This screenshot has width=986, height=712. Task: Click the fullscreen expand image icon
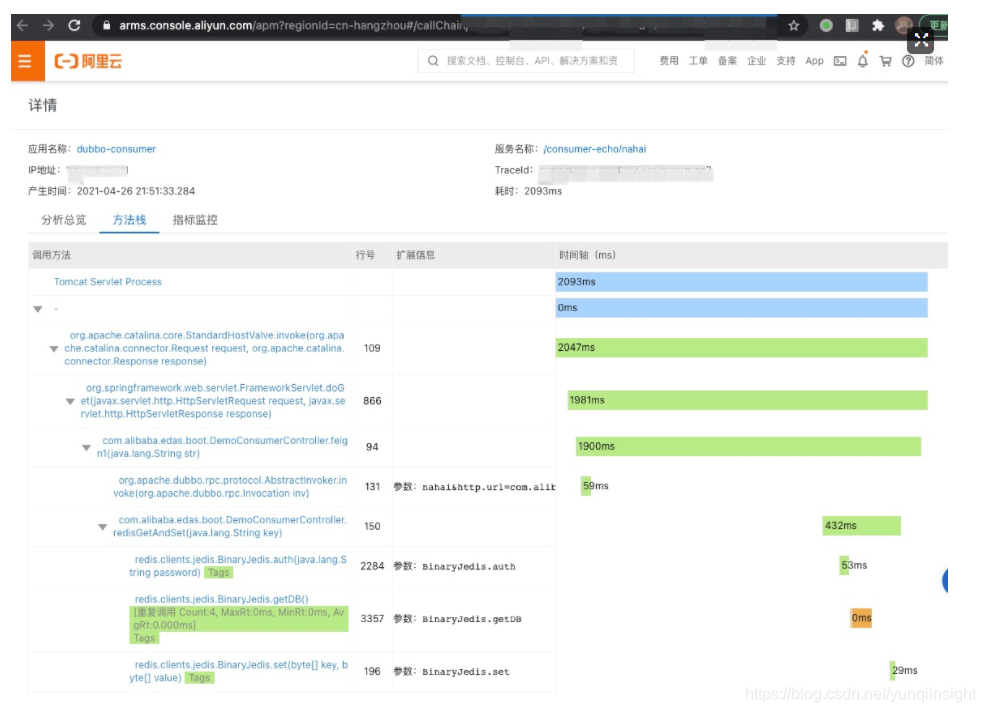click(921, 41)
